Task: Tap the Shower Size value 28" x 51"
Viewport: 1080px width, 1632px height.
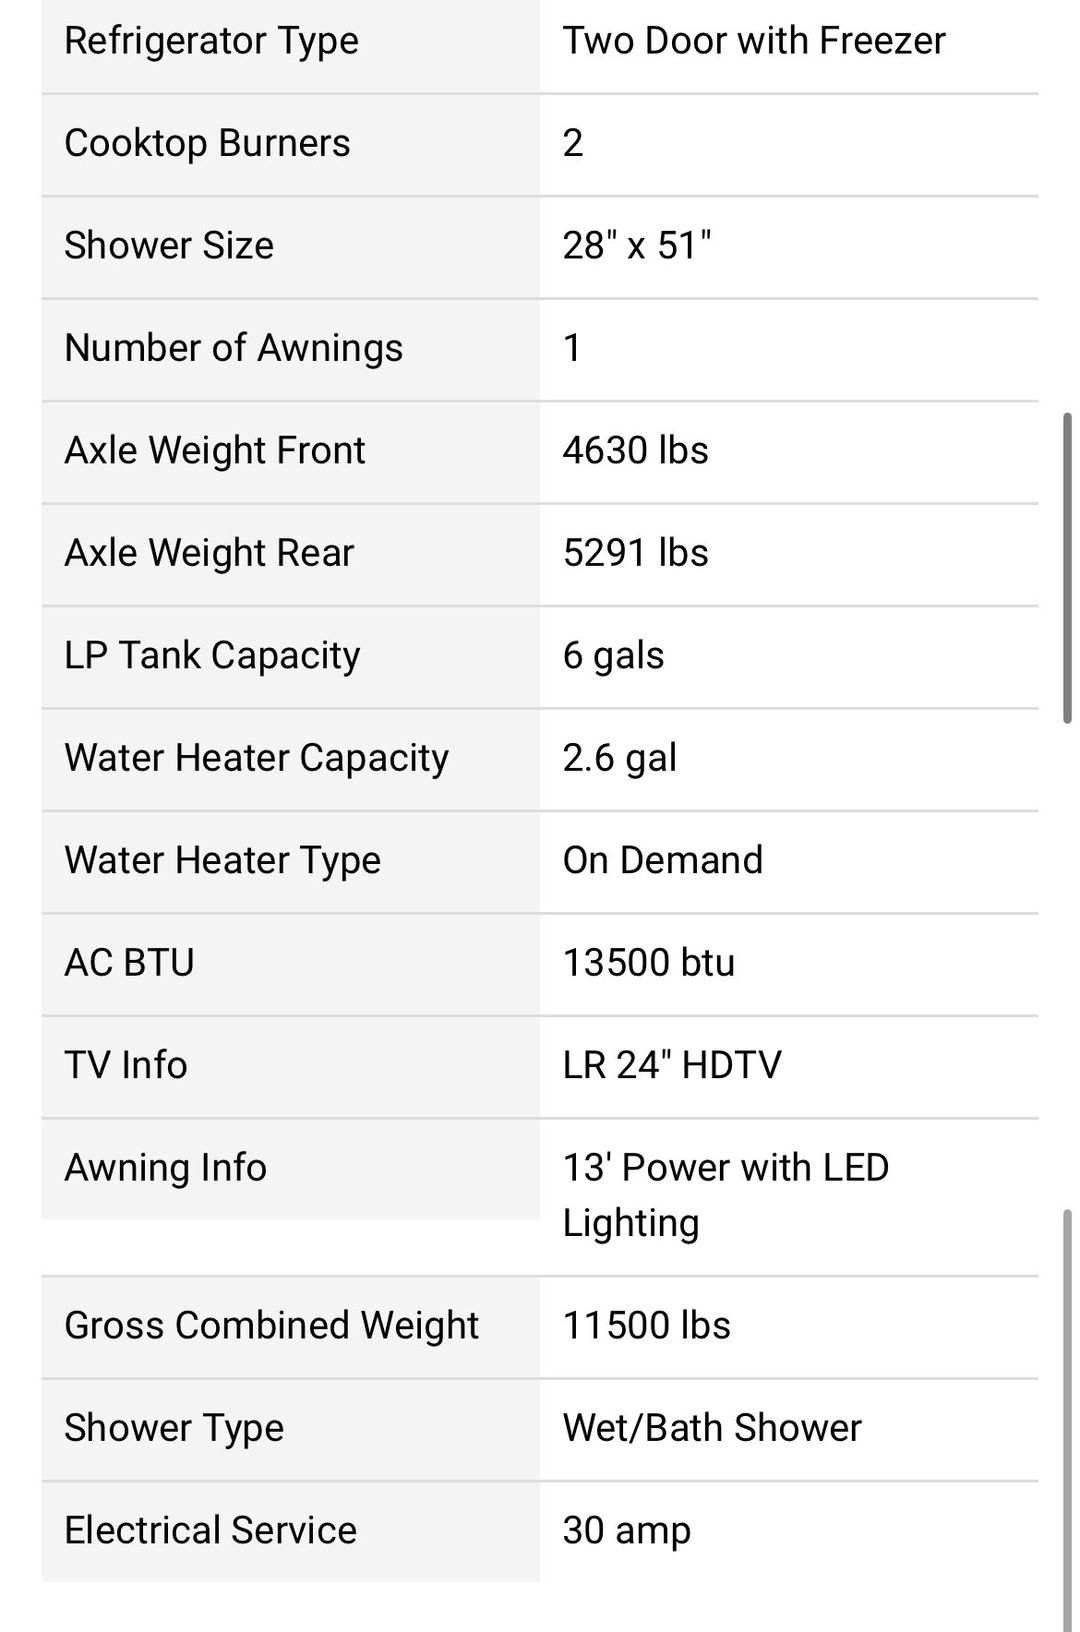Action: 637,246
